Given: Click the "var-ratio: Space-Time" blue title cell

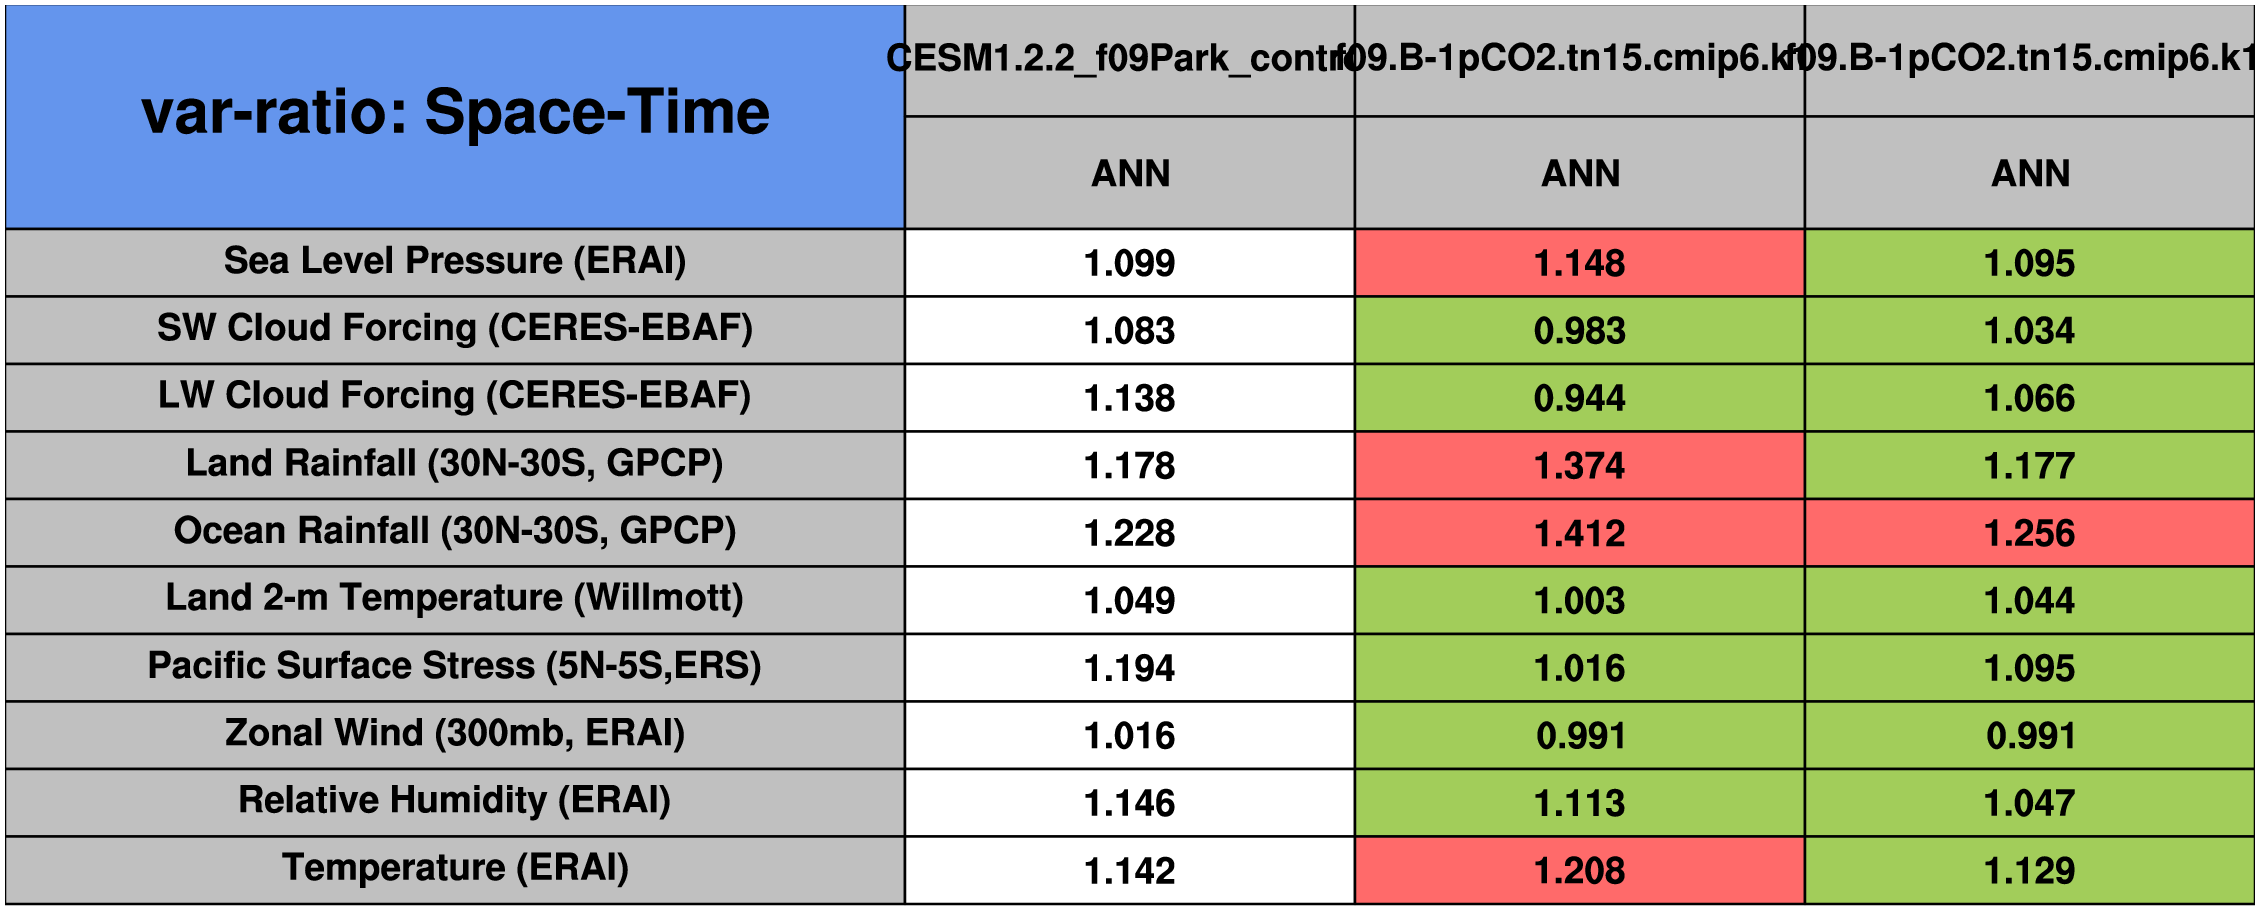Looking at the screenshot, I should point(455,115).
